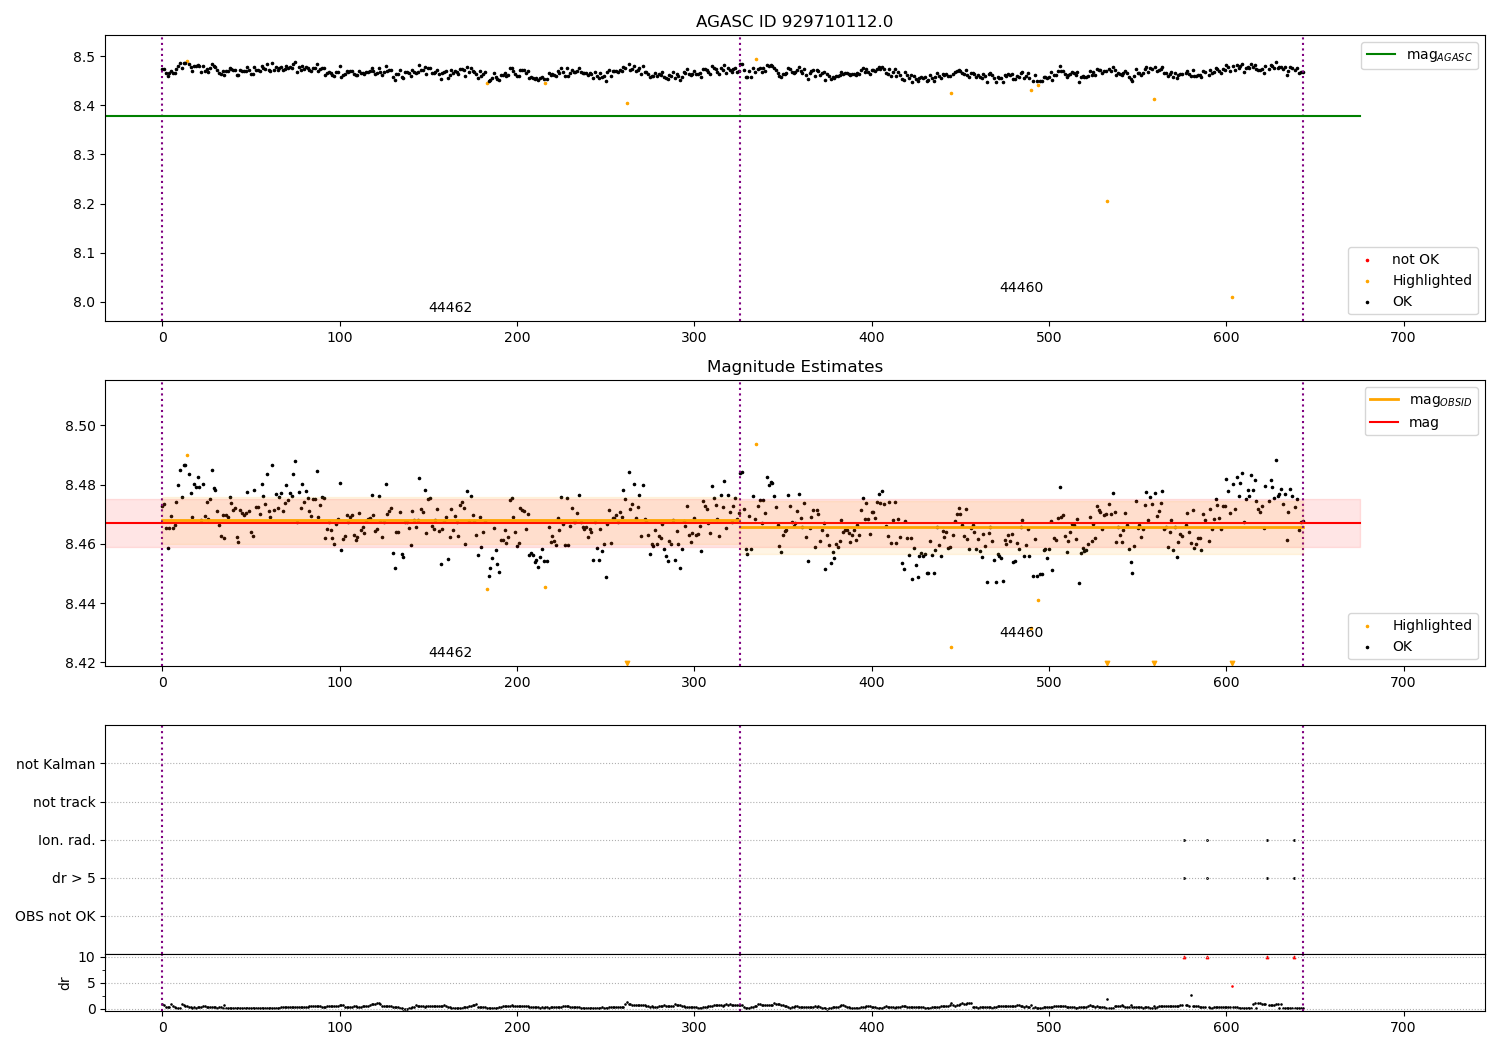Click the 44460 label in the Magnitude Estimates plot
Screen dimensions: 1500x1050
(x=1021, y=633)
